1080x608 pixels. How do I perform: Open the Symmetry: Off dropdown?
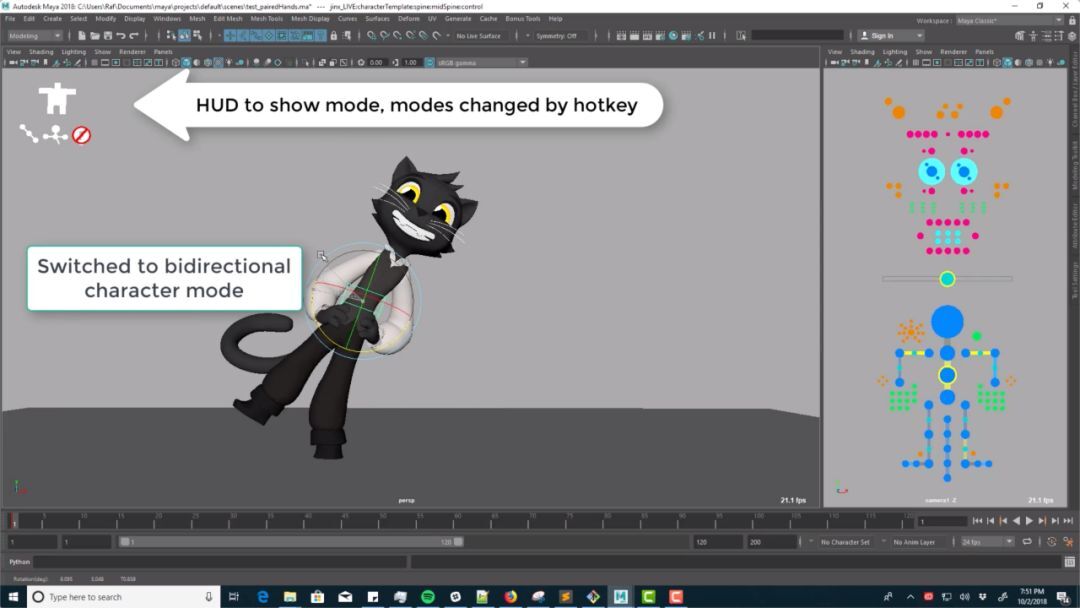point(557,36)
